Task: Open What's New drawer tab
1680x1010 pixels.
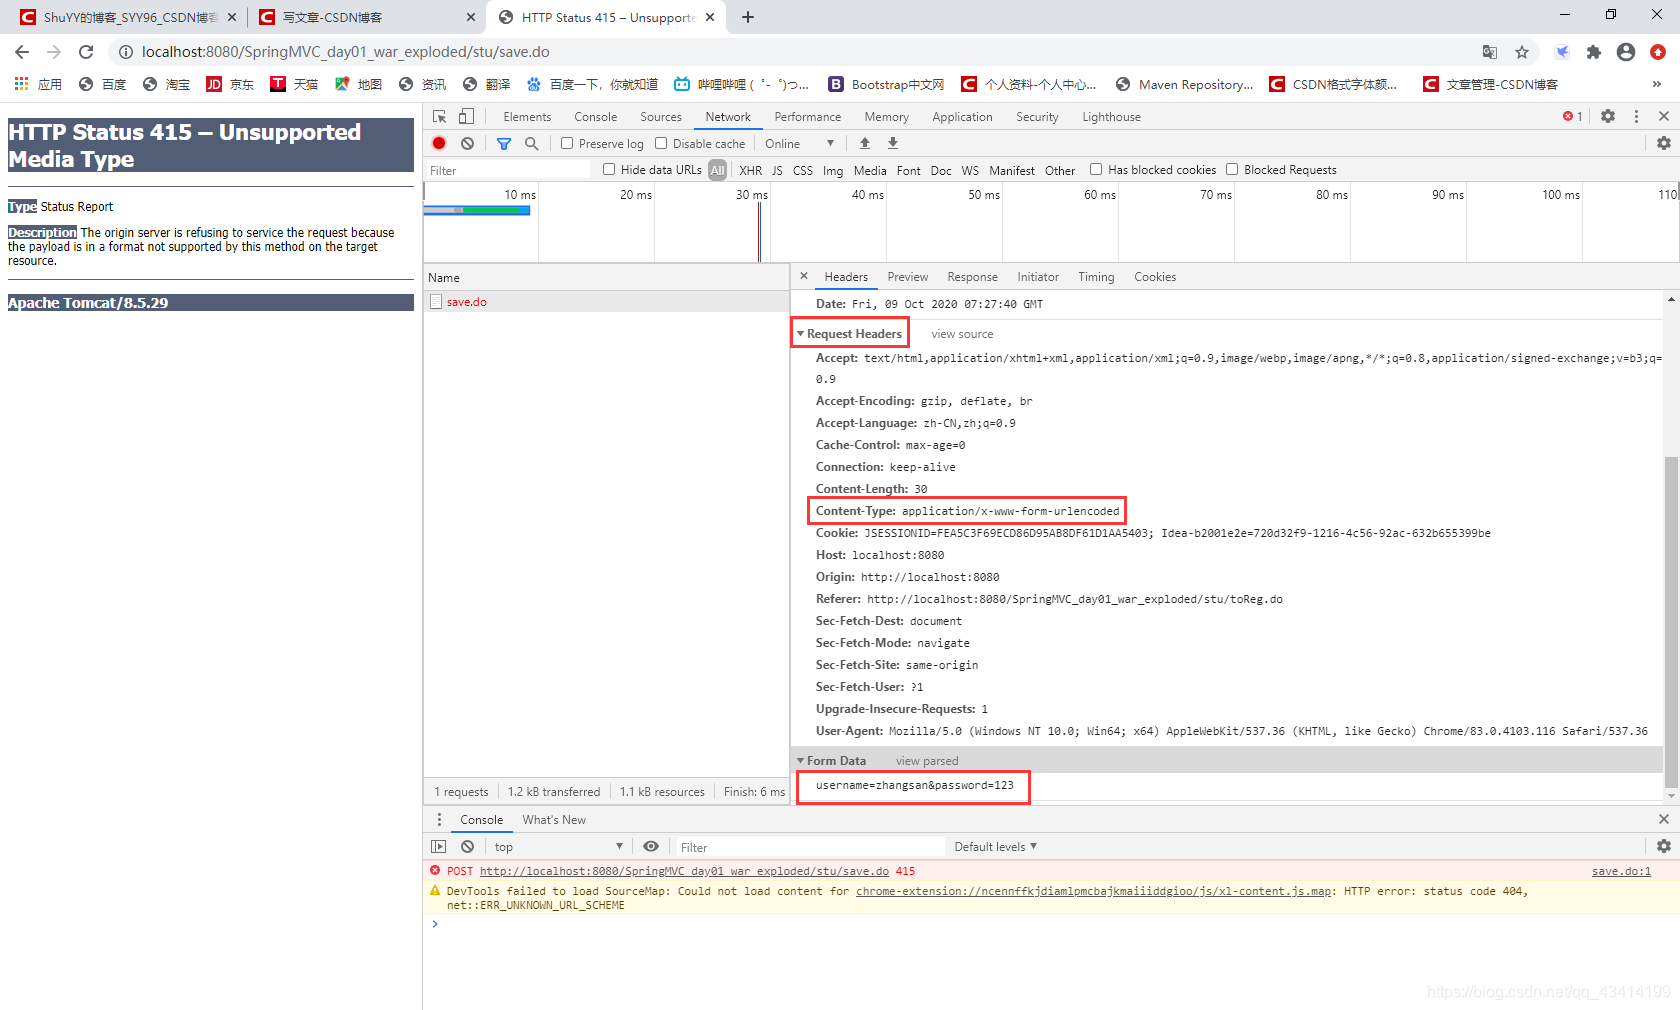Action: (554, 820)
